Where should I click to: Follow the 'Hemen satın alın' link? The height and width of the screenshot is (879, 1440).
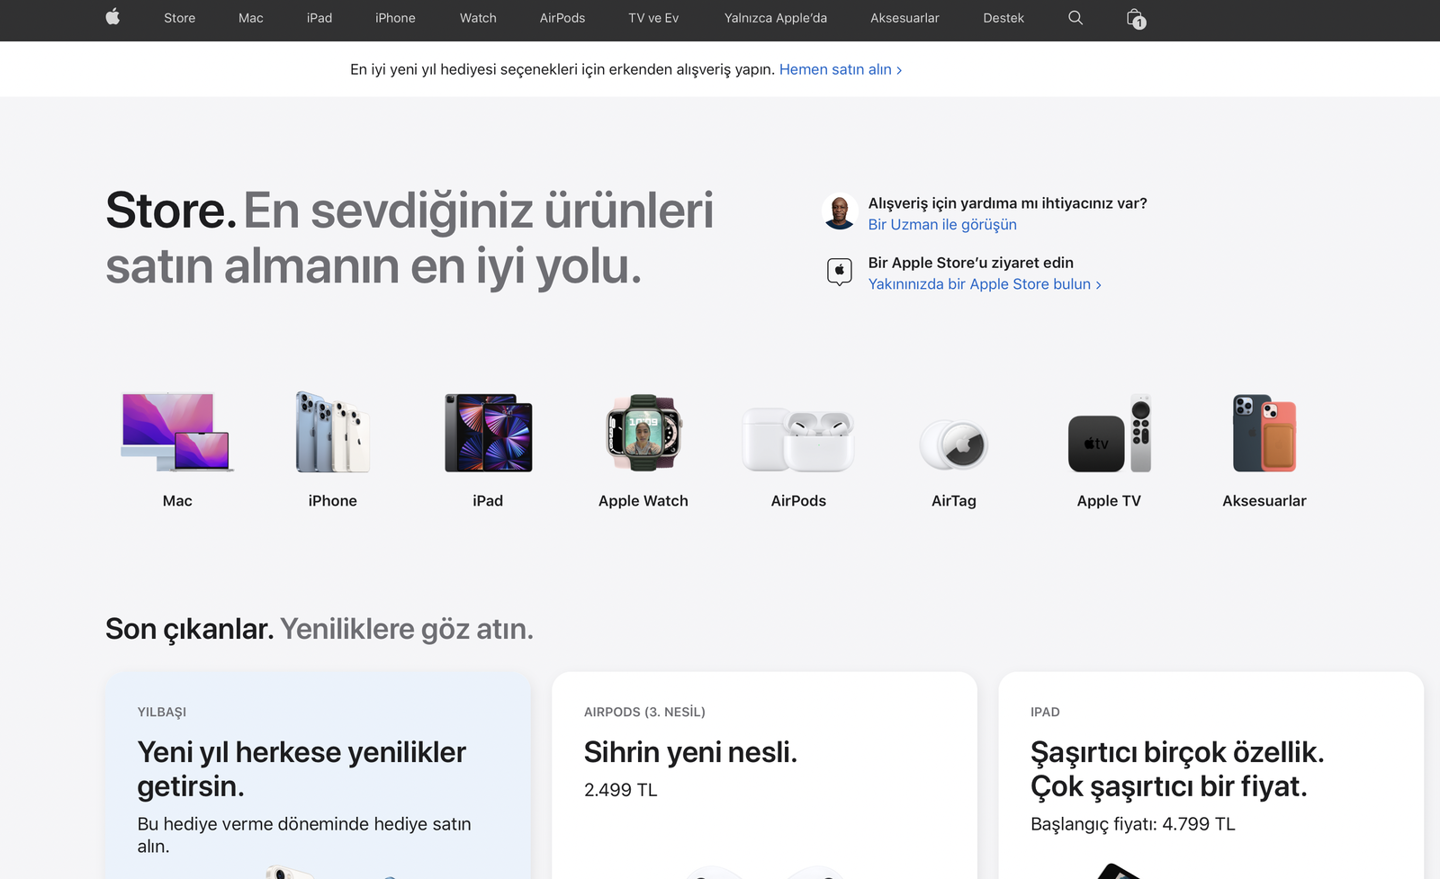[840, 69]
